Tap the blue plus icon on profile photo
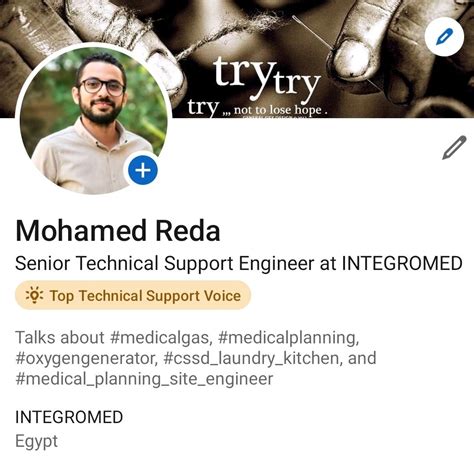The image size is (474, 462). pos(143,170)
